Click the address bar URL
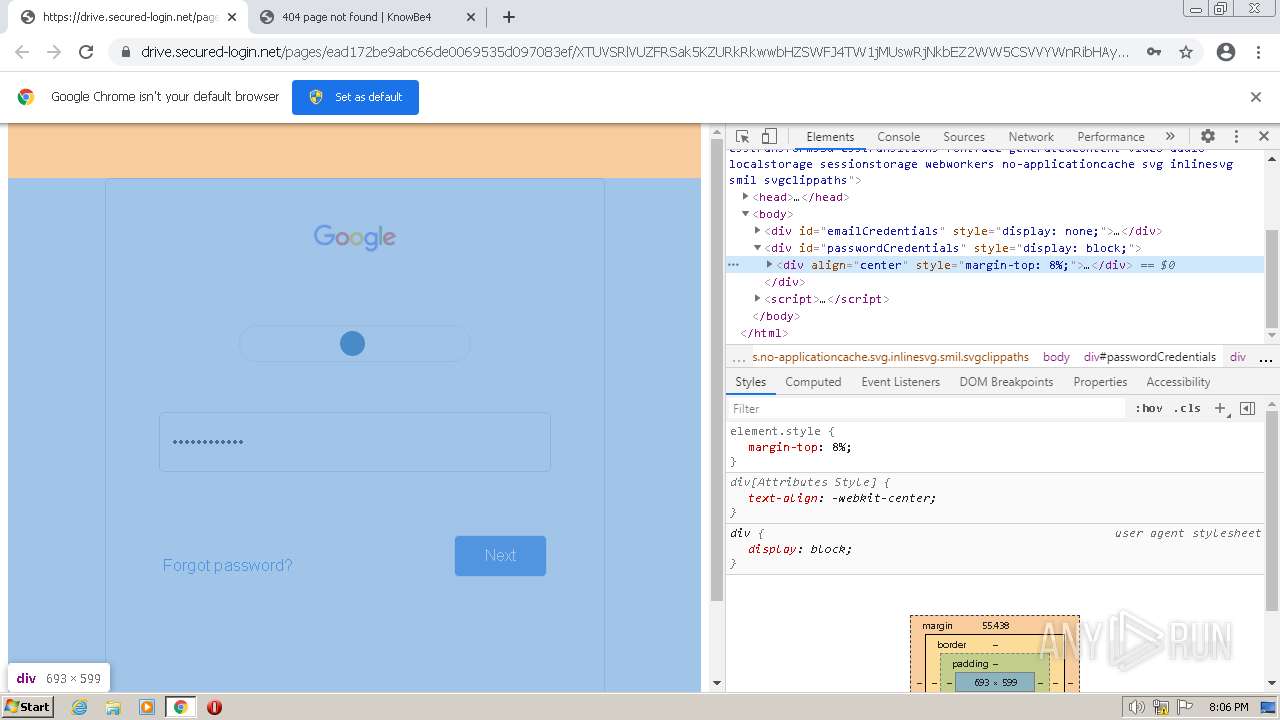 click(635, 52)
